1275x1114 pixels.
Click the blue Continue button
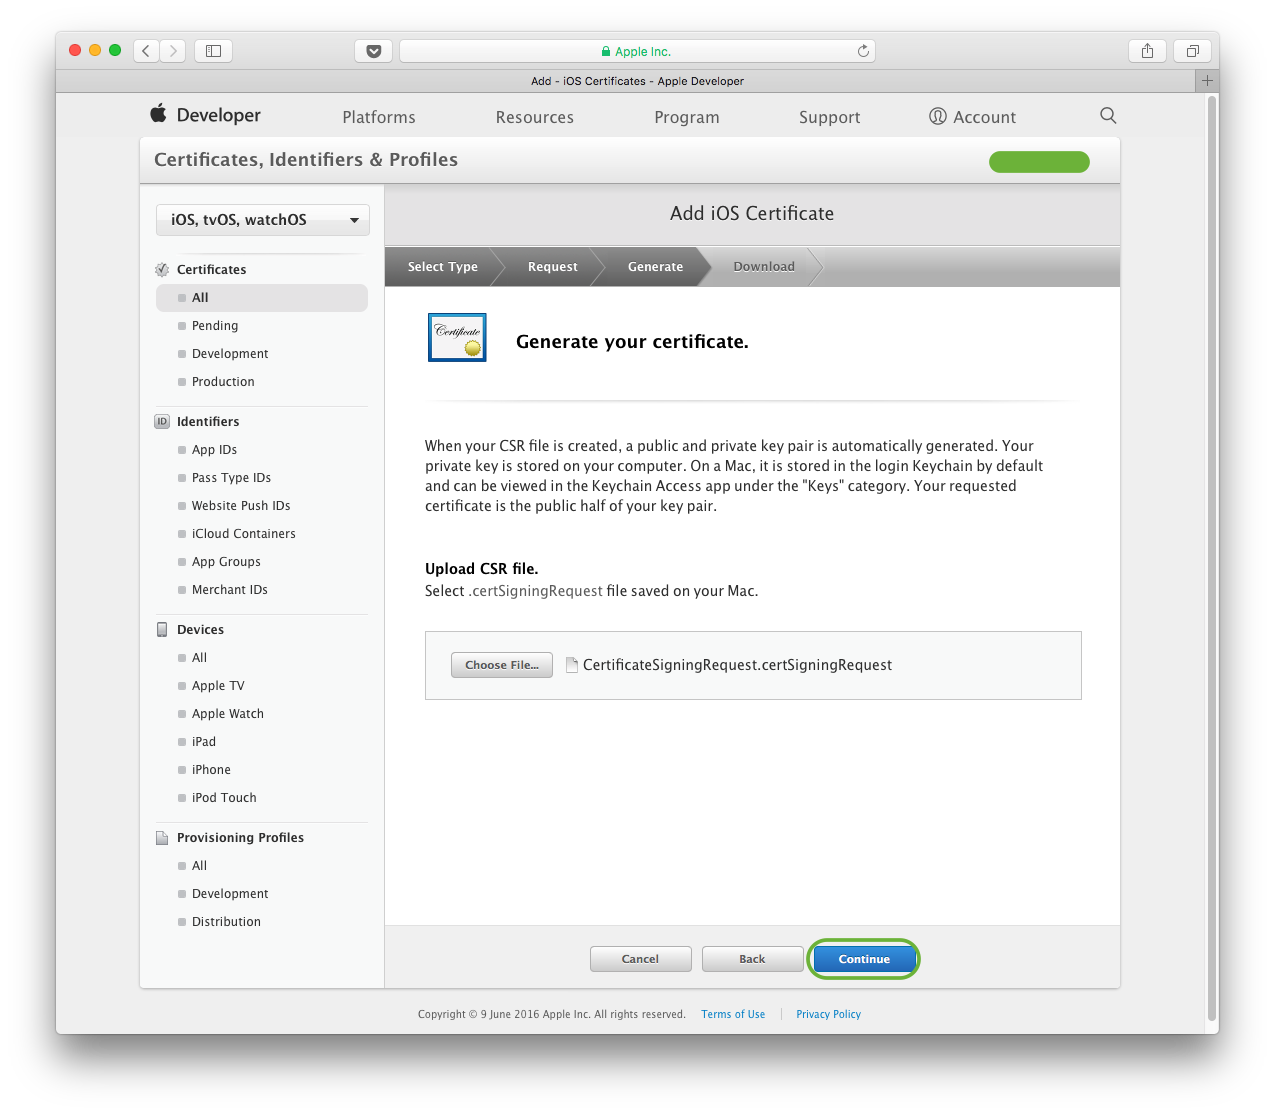tap(864, 959)
